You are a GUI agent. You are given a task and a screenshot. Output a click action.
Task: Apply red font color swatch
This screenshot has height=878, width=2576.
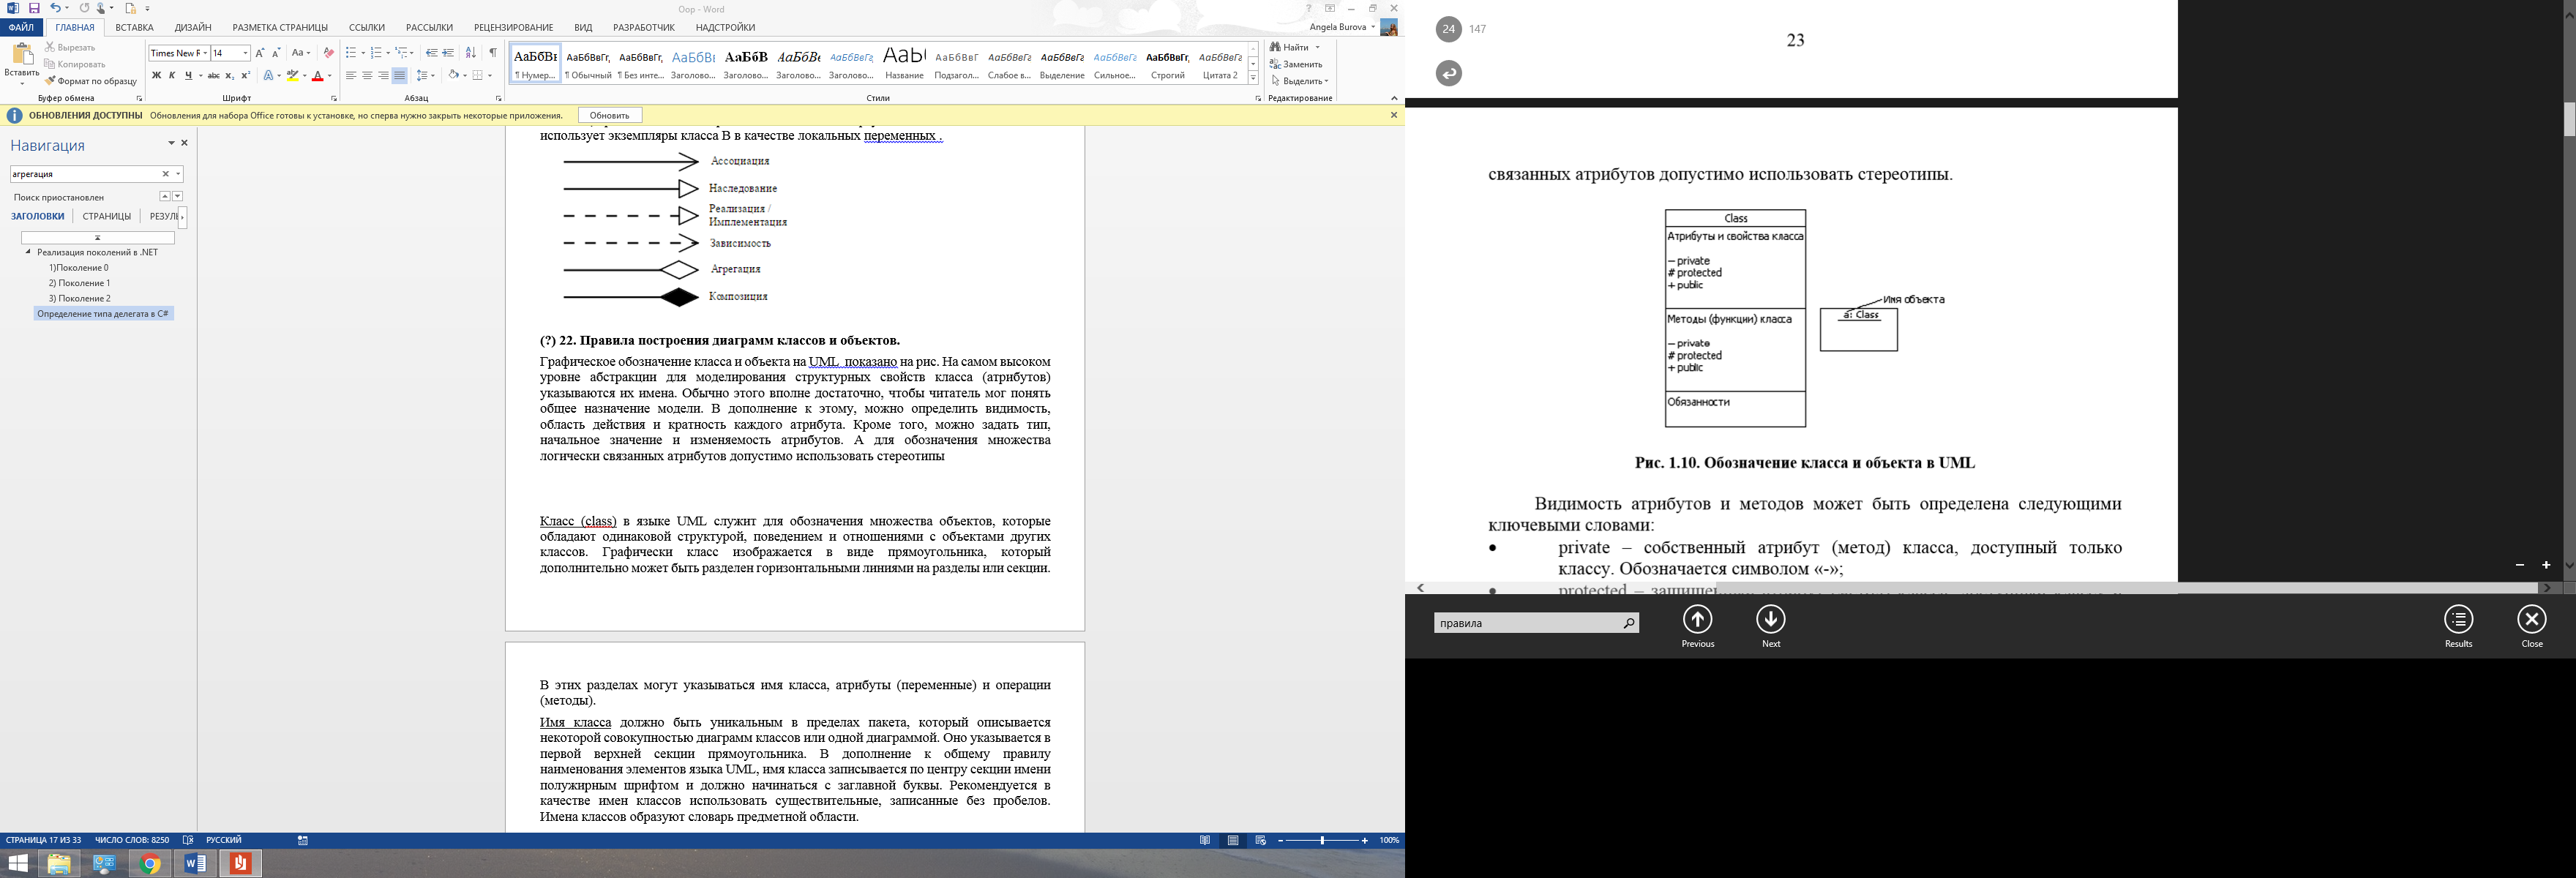coord(317,75)
